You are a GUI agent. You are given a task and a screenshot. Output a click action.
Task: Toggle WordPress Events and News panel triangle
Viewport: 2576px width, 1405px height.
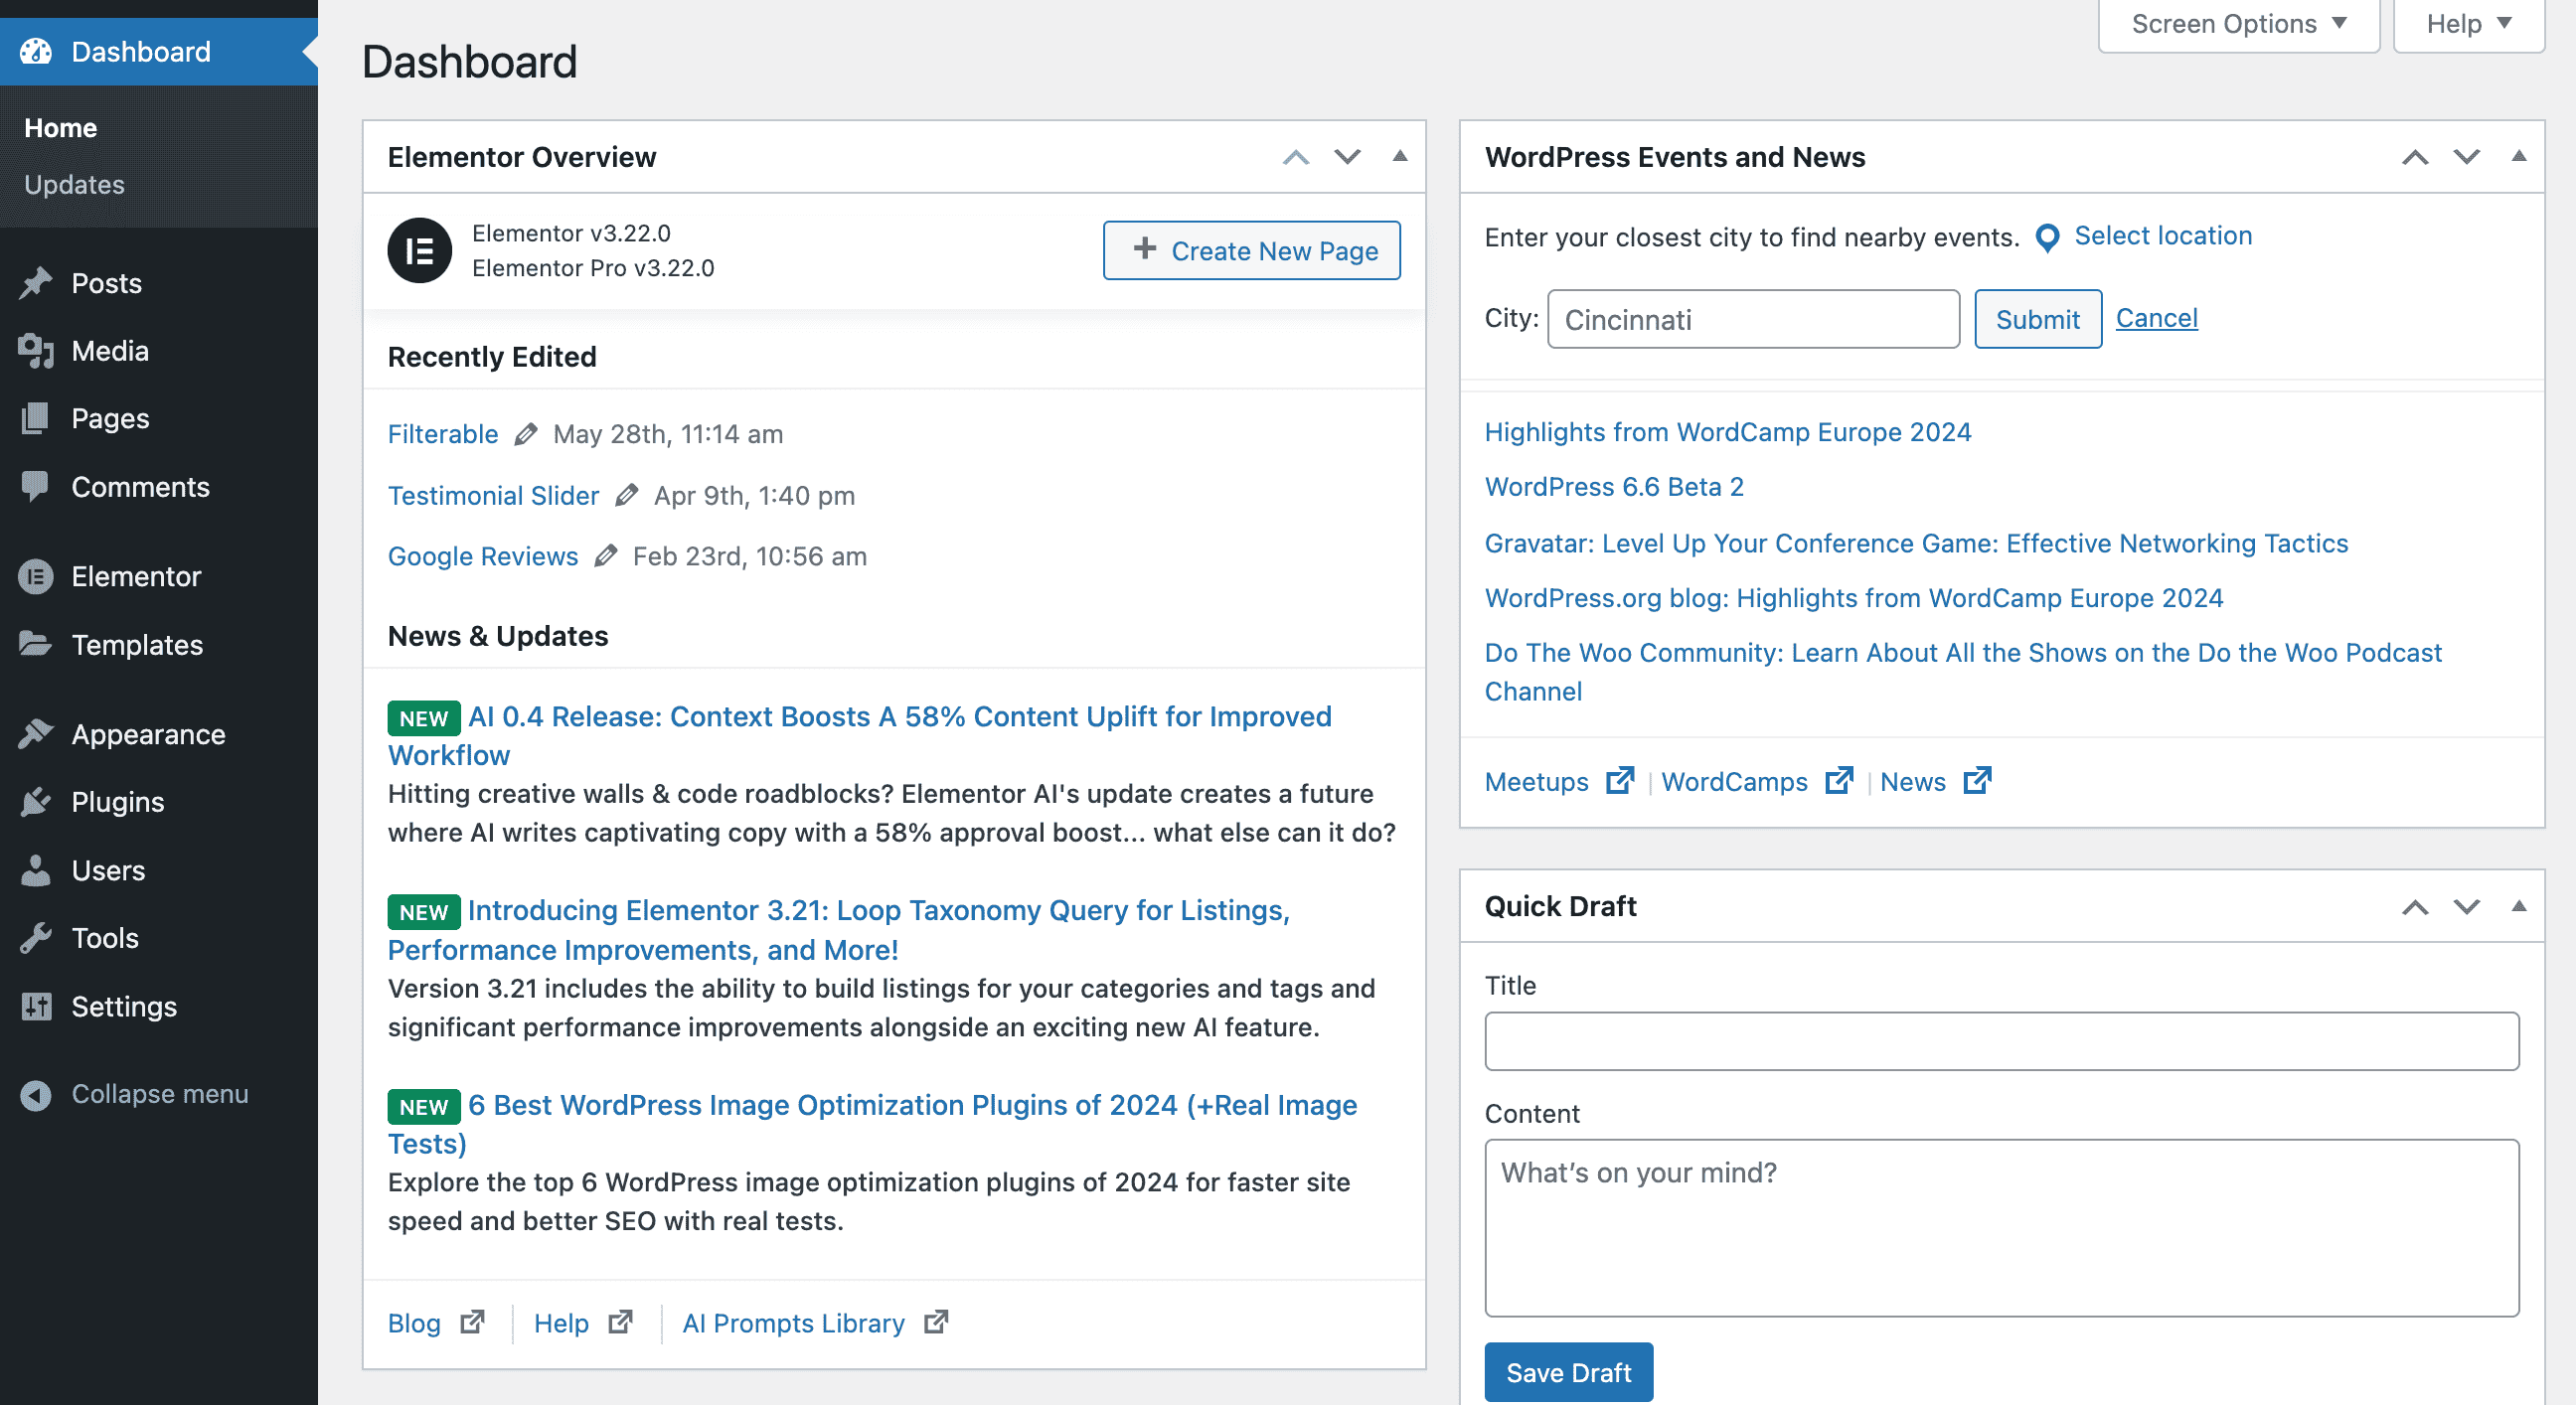point(2518,157)
